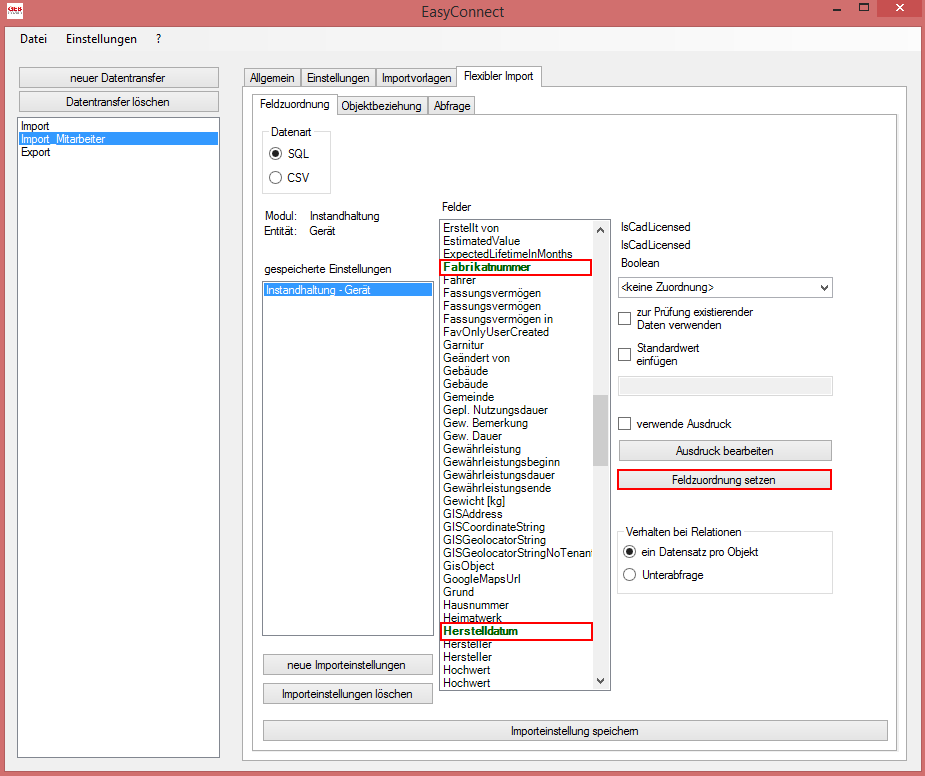
Task: Select Unterabfrage for relation behavior
Action: click(x=629, y=574)
